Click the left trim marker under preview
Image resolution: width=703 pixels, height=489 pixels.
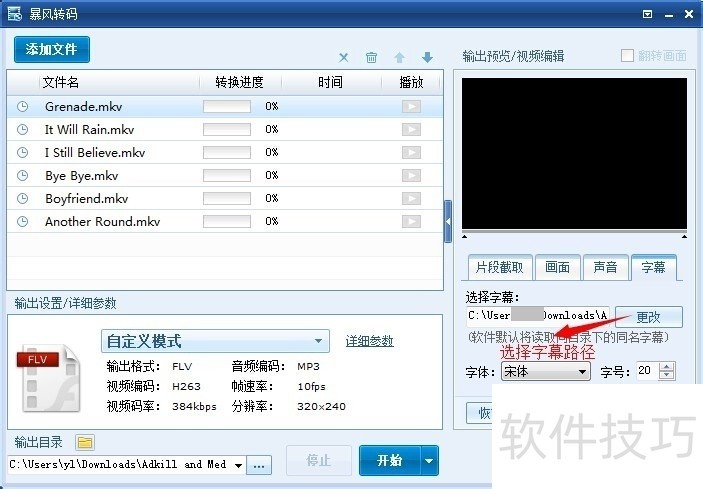[x=464, y=237]
